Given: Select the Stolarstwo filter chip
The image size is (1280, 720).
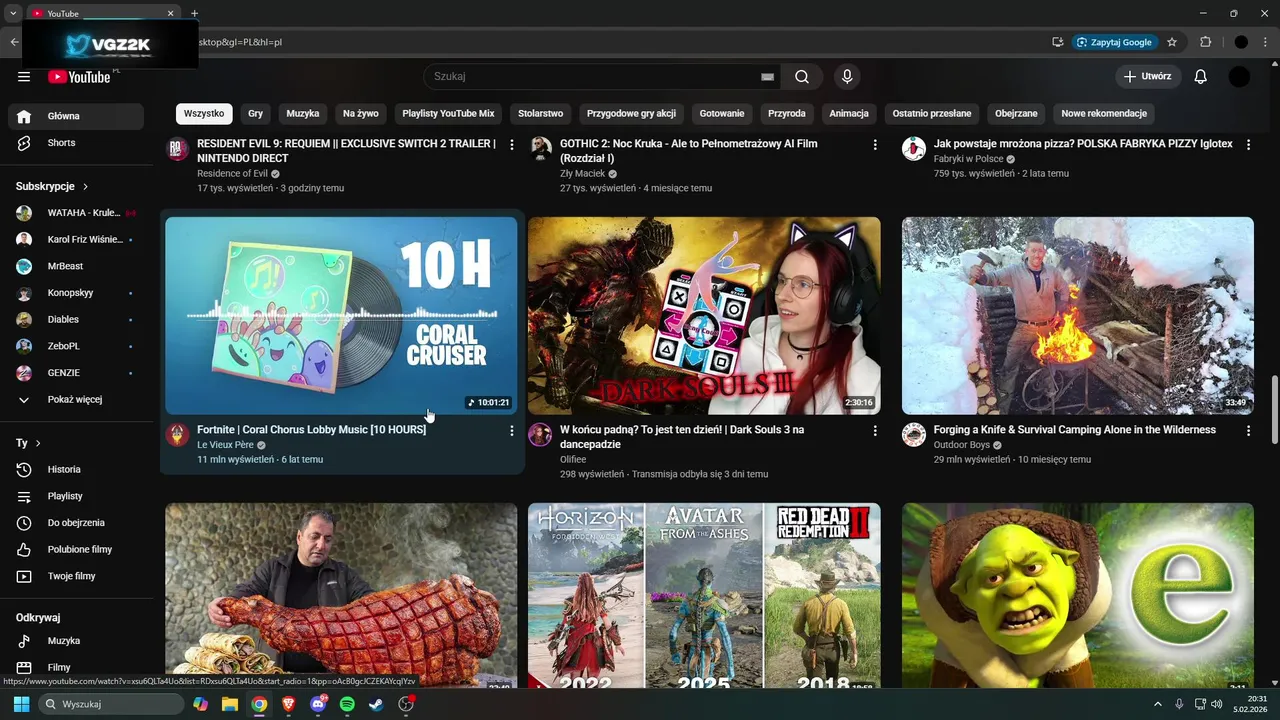Looking at the screenshot, I should [540, 114].
